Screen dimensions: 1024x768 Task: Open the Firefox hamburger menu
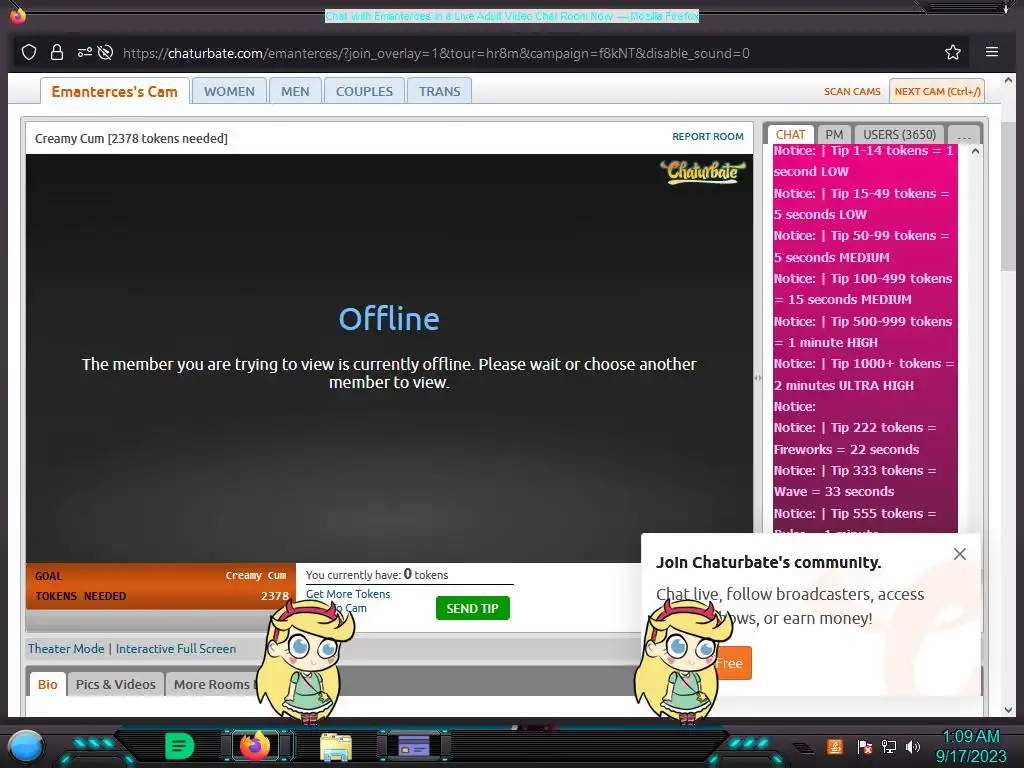click(991, 52)
